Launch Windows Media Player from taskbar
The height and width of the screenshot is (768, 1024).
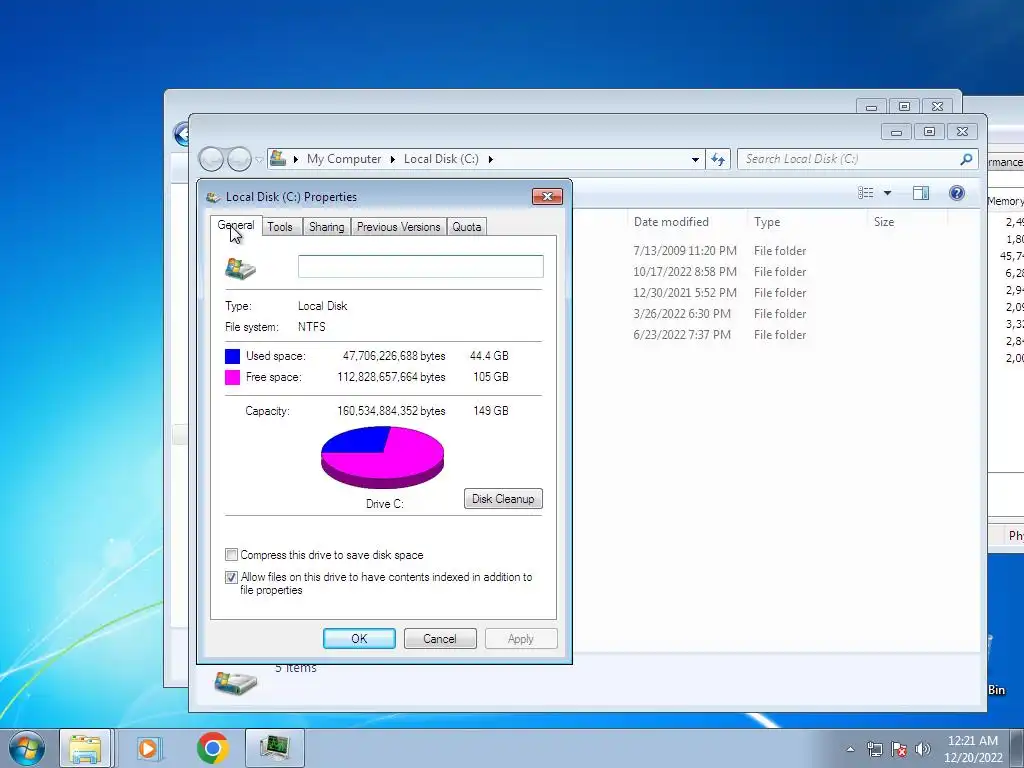(149, 748)
